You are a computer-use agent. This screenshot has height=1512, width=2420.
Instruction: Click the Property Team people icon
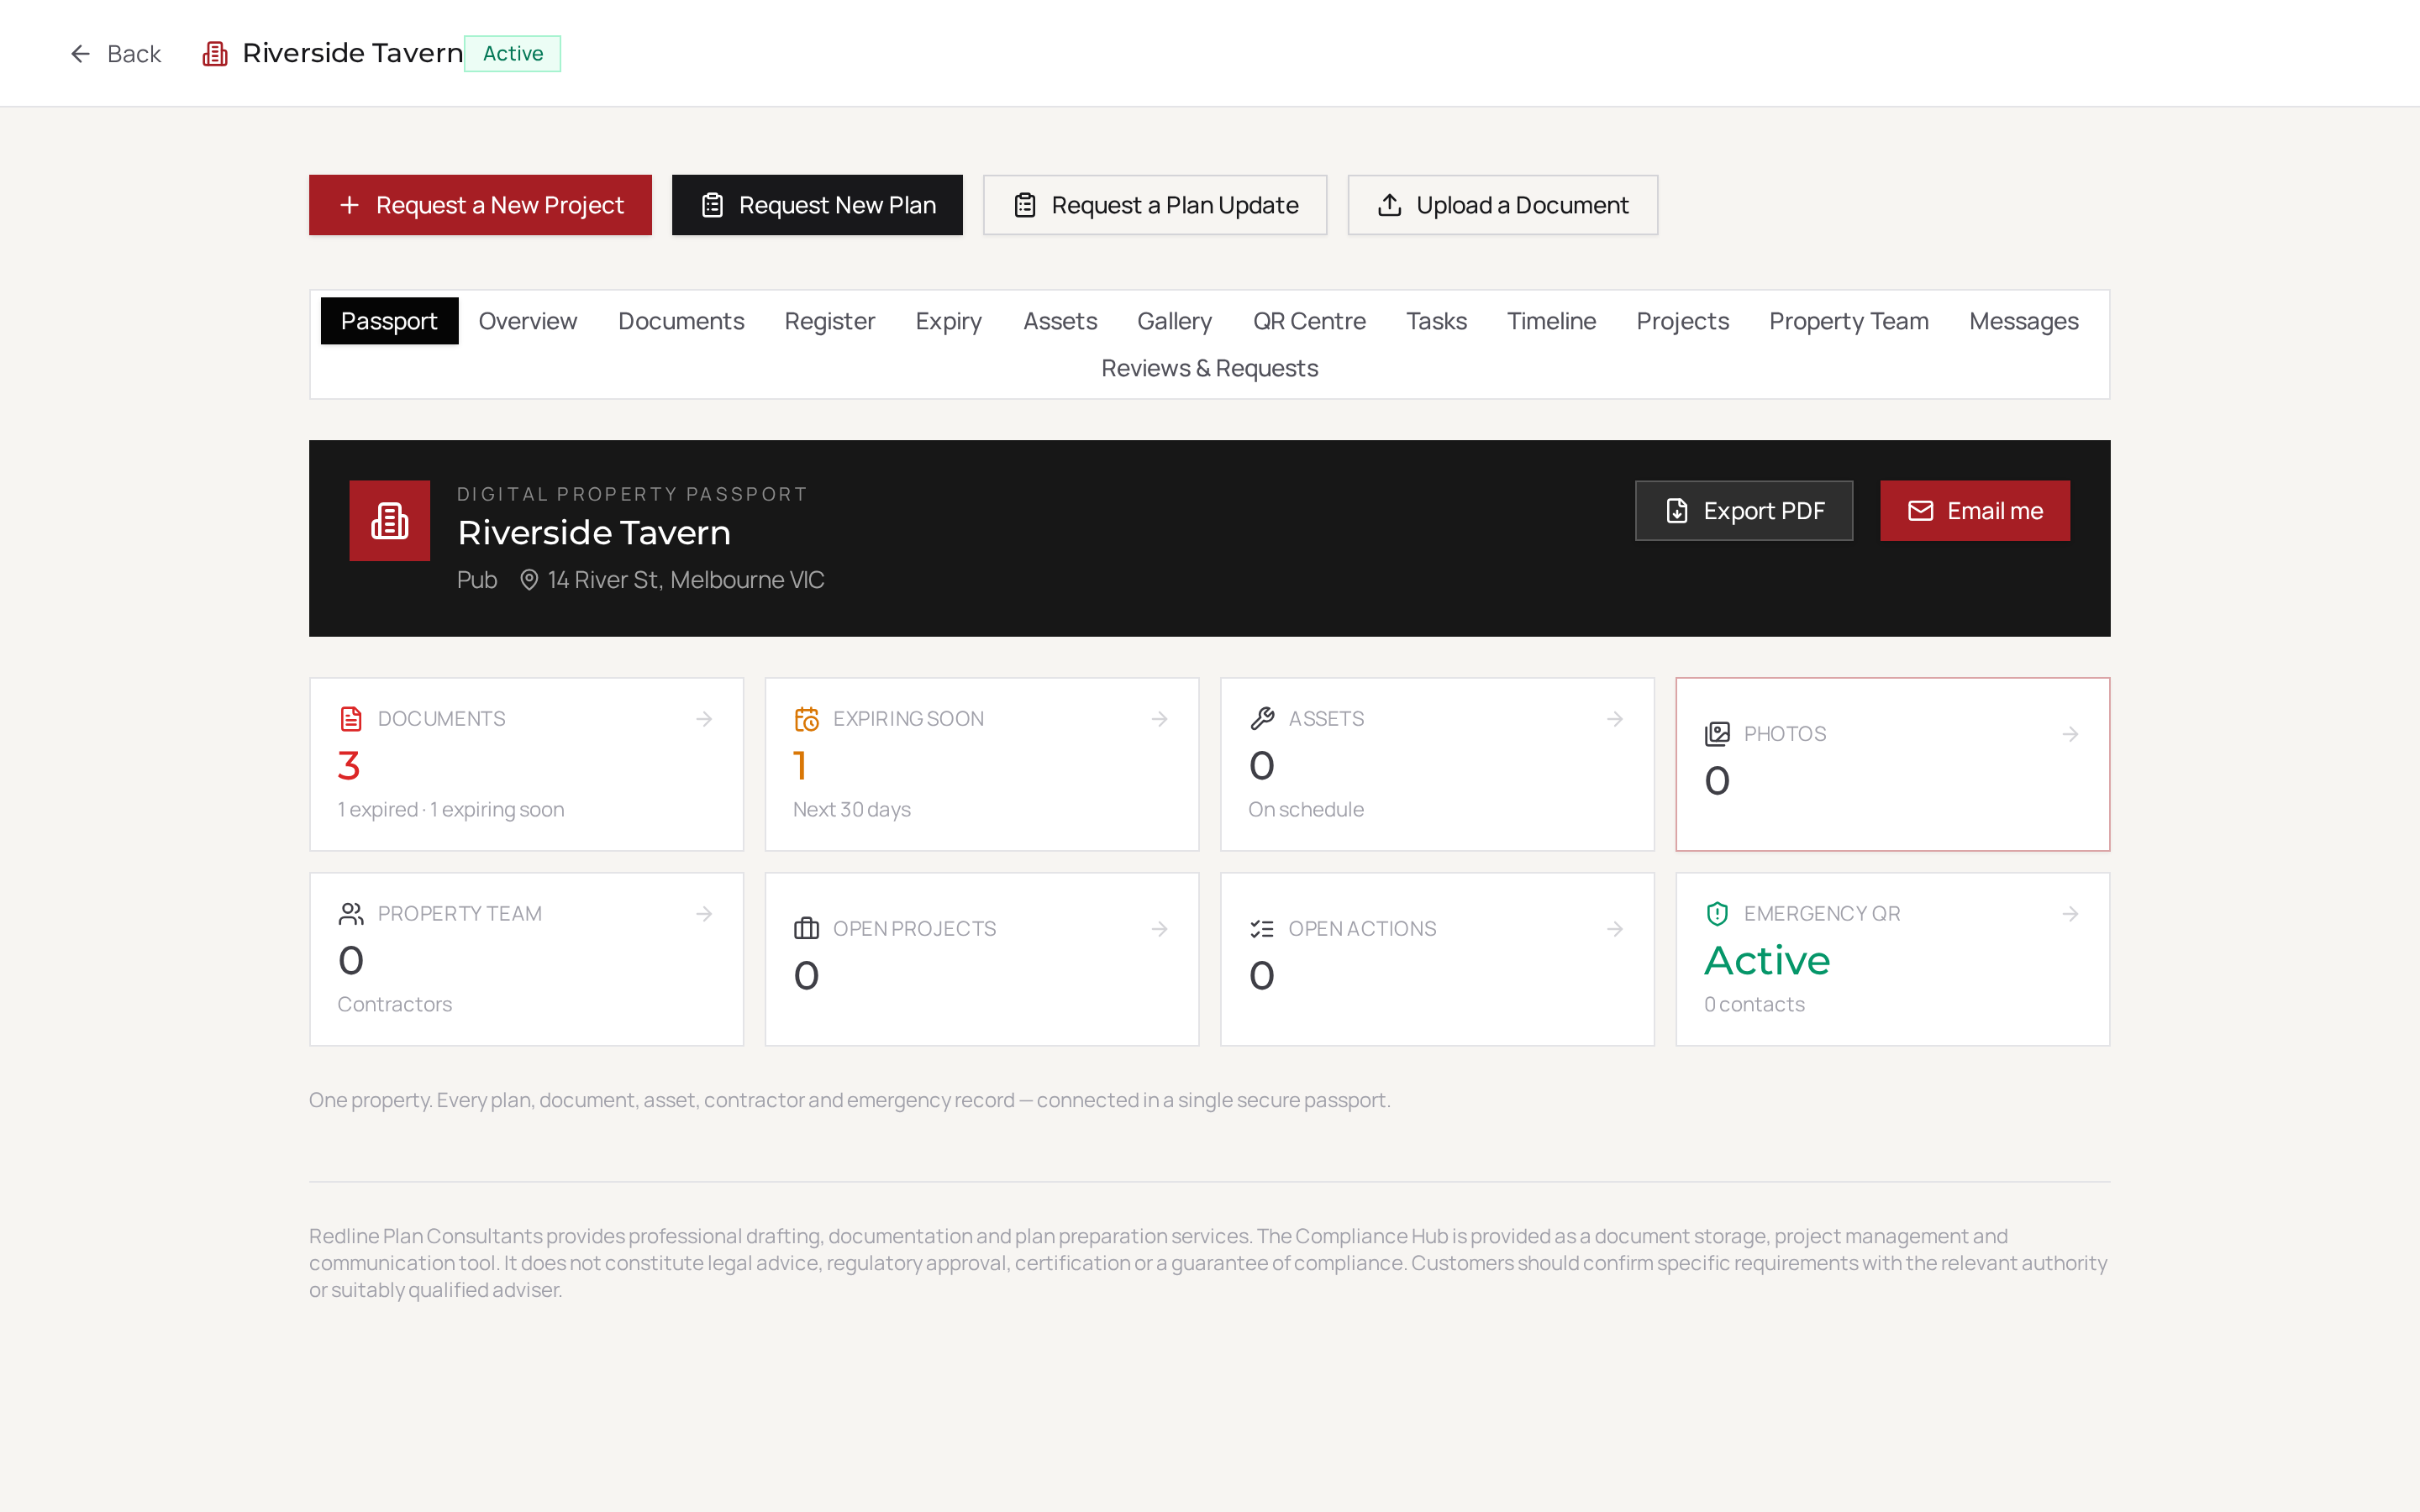point(350,914)
